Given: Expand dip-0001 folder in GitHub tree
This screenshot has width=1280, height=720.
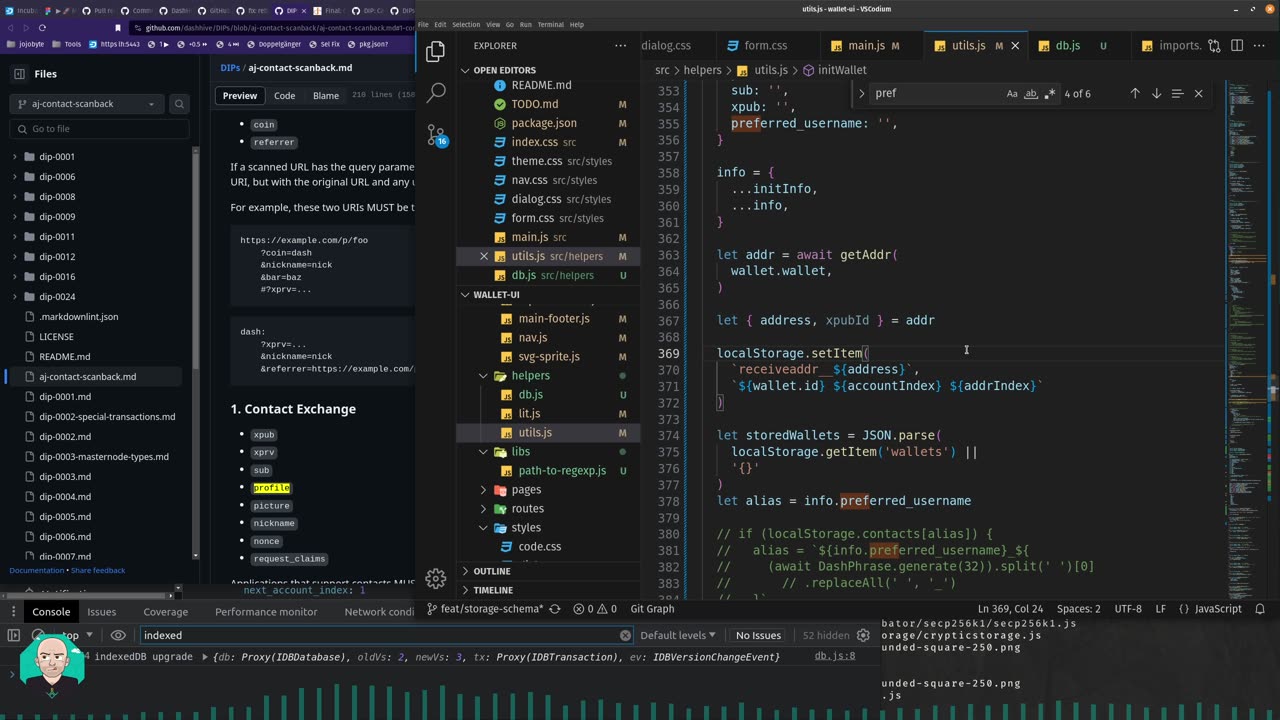Looking at the screenshot, I should [x=15, y=157].
